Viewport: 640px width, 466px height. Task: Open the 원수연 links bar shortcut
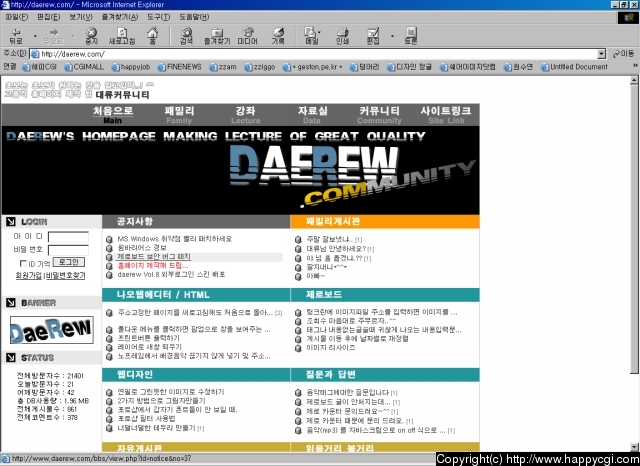(518, 67)
